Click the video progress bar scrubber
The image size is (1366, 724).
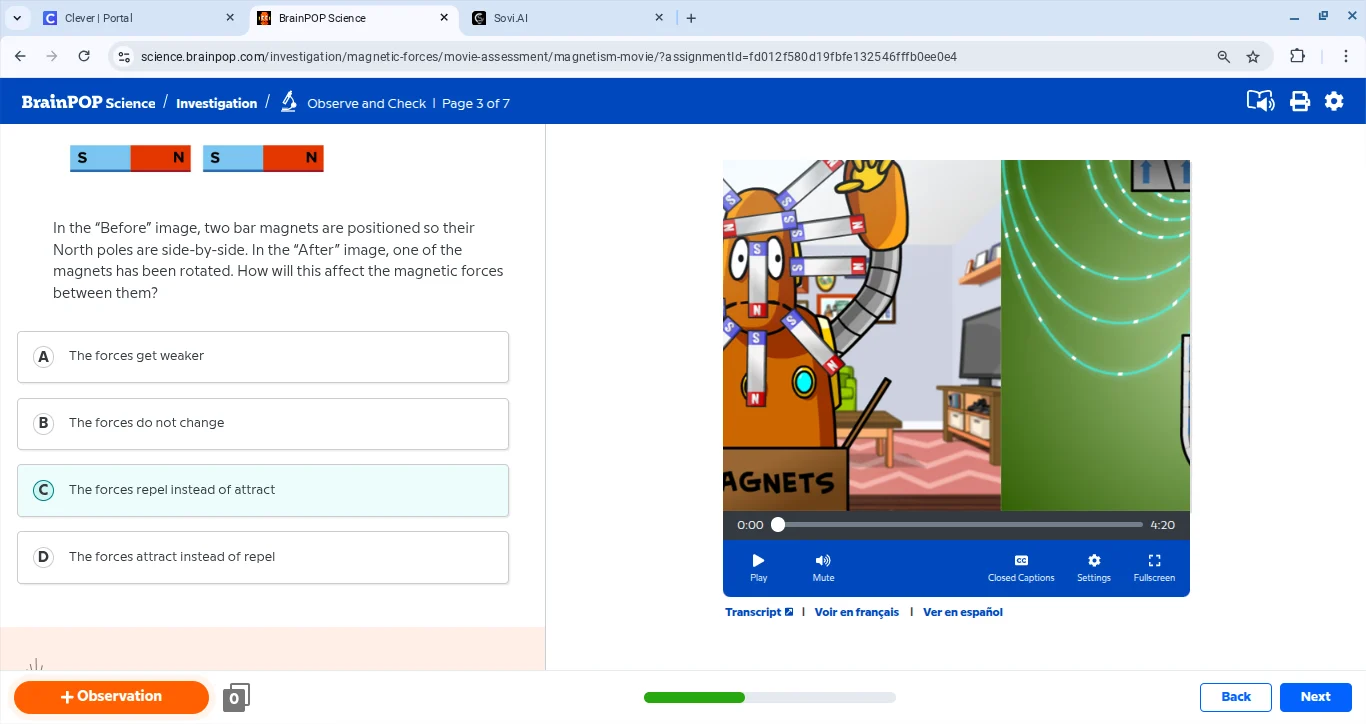[x=778, y=525]
